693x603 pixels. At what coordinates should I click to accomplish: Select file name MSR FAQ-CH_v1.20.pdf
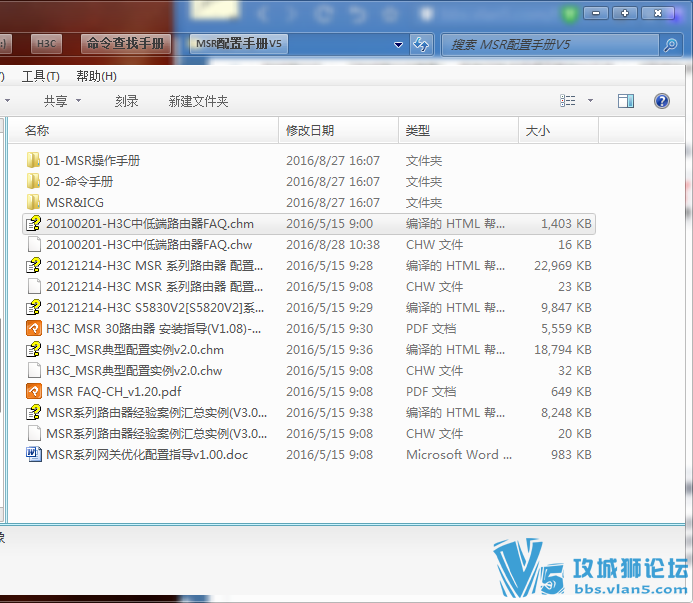(x=114, y=392)
